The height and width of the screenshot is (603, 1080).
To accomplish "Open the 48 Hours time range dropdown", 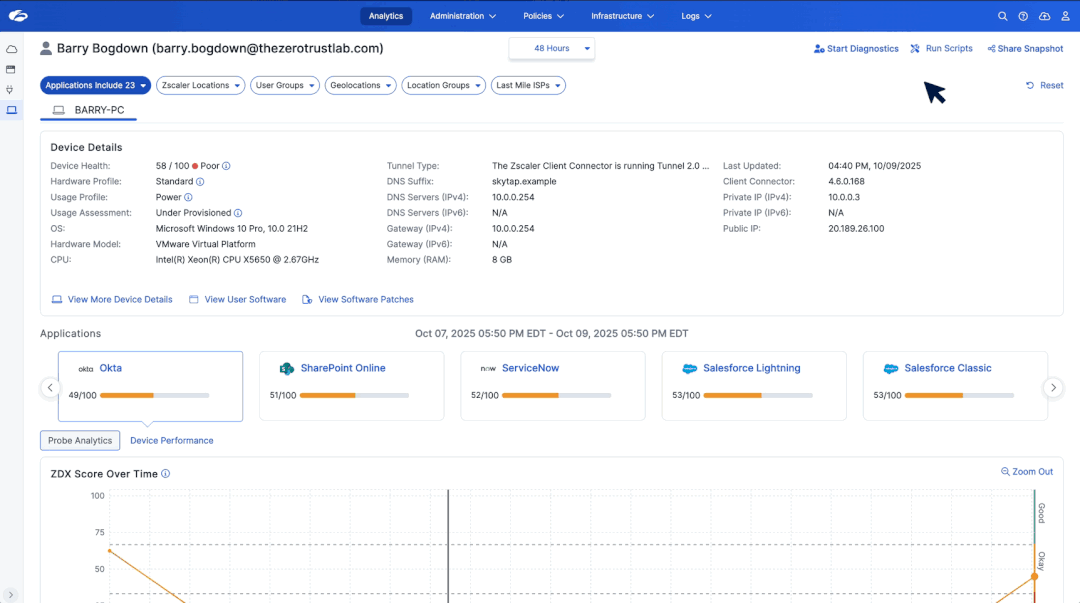I will tap(552, 48).
